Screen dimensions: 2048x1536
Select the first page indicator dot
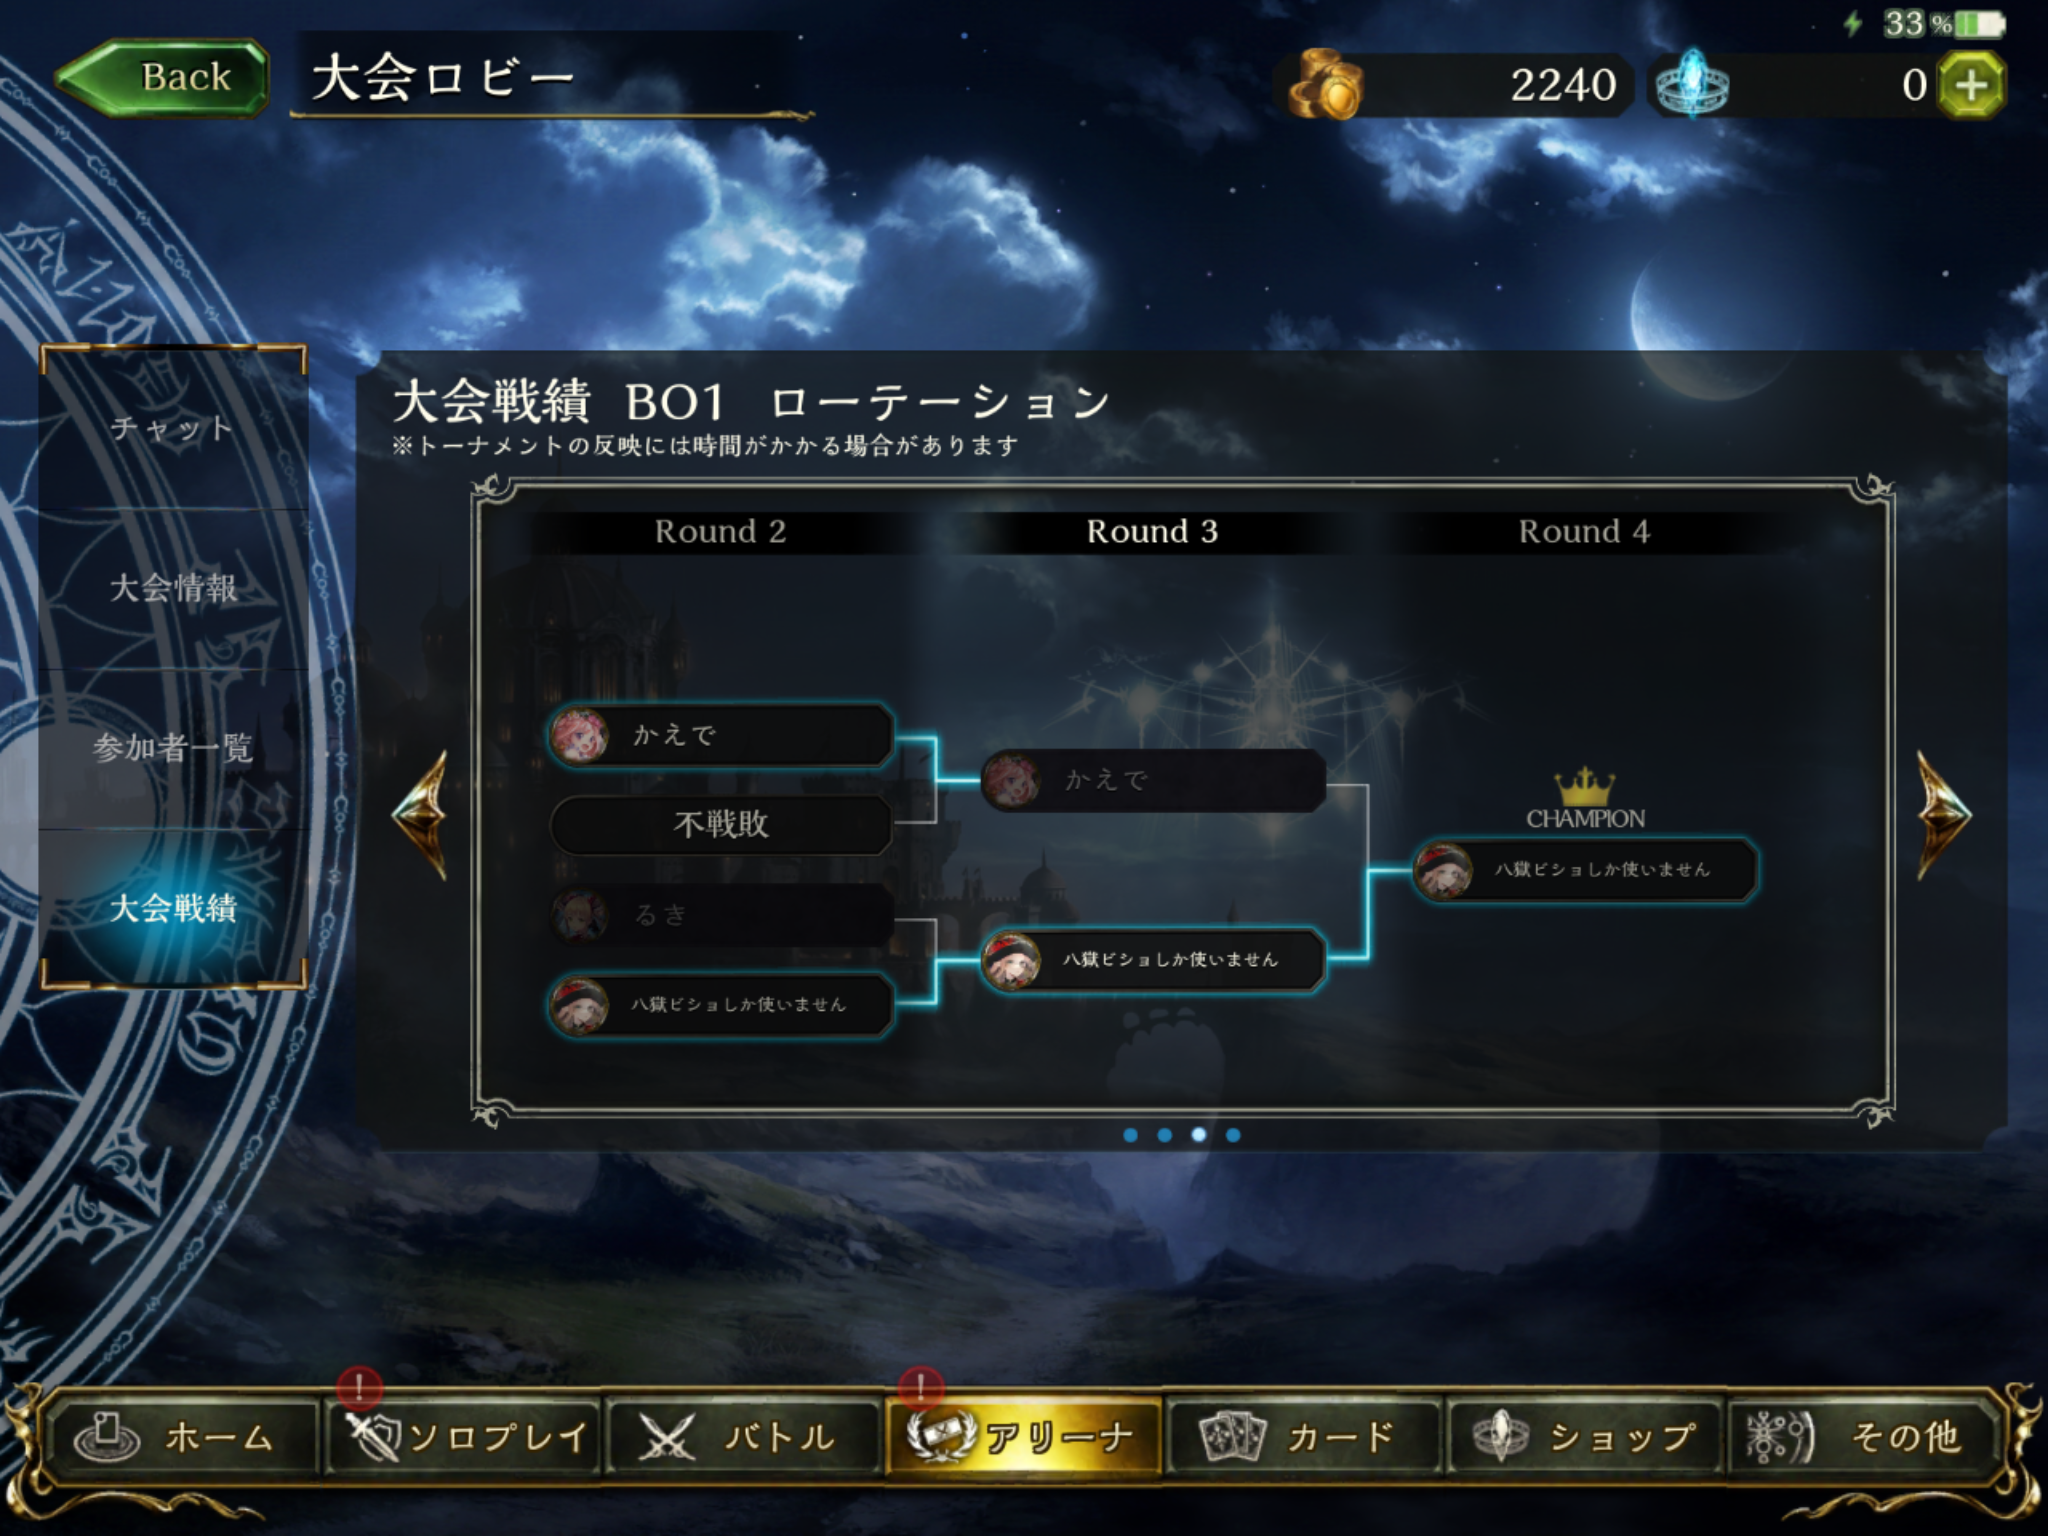1131,1135
